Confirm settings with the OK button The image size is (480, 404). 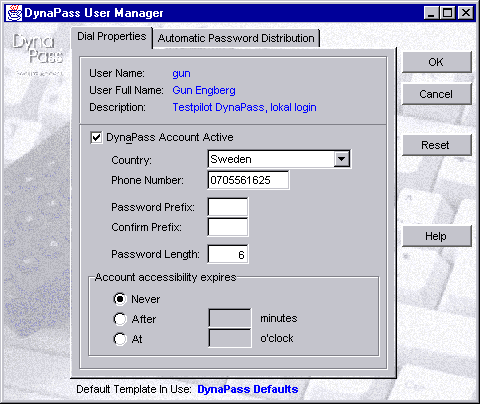(436, 62)
